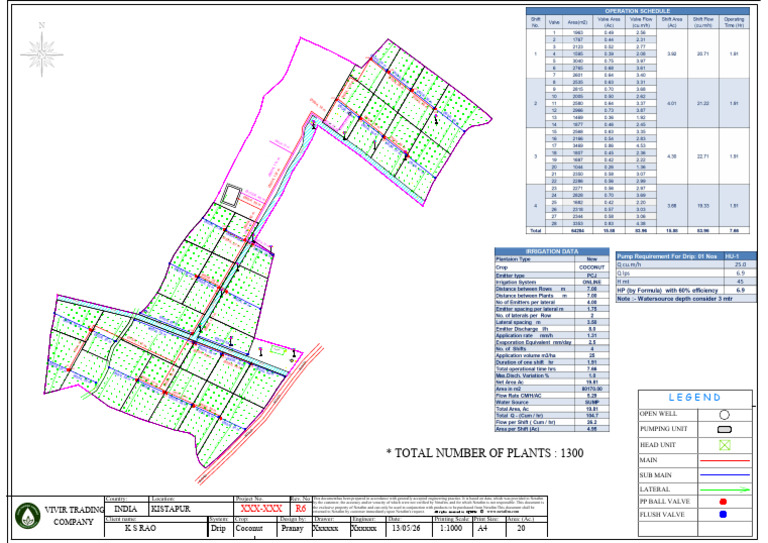This screenshot has width=768, height=543.
Task: Click the VIVIR TRADING COMPANY name
Action: pos(73,516)
